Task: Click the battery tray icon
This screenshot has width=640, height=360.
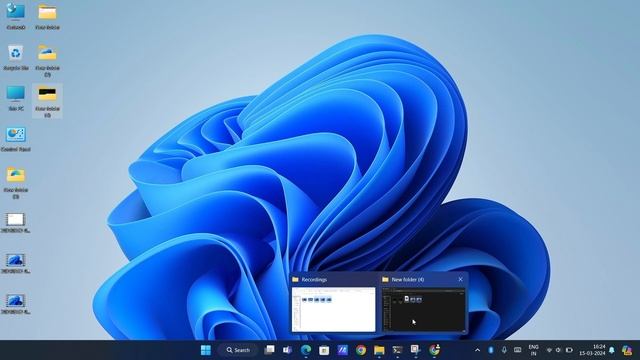Action: pyautogui.click(x=569, y=350)
